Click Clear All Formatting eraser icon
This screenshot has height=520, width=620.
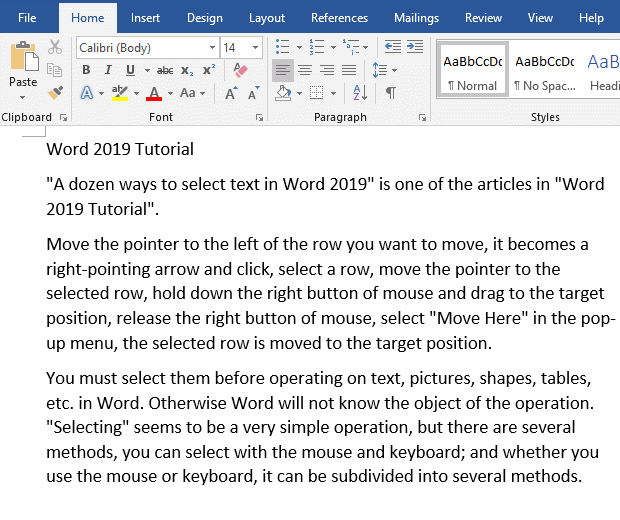click(240, 70)
